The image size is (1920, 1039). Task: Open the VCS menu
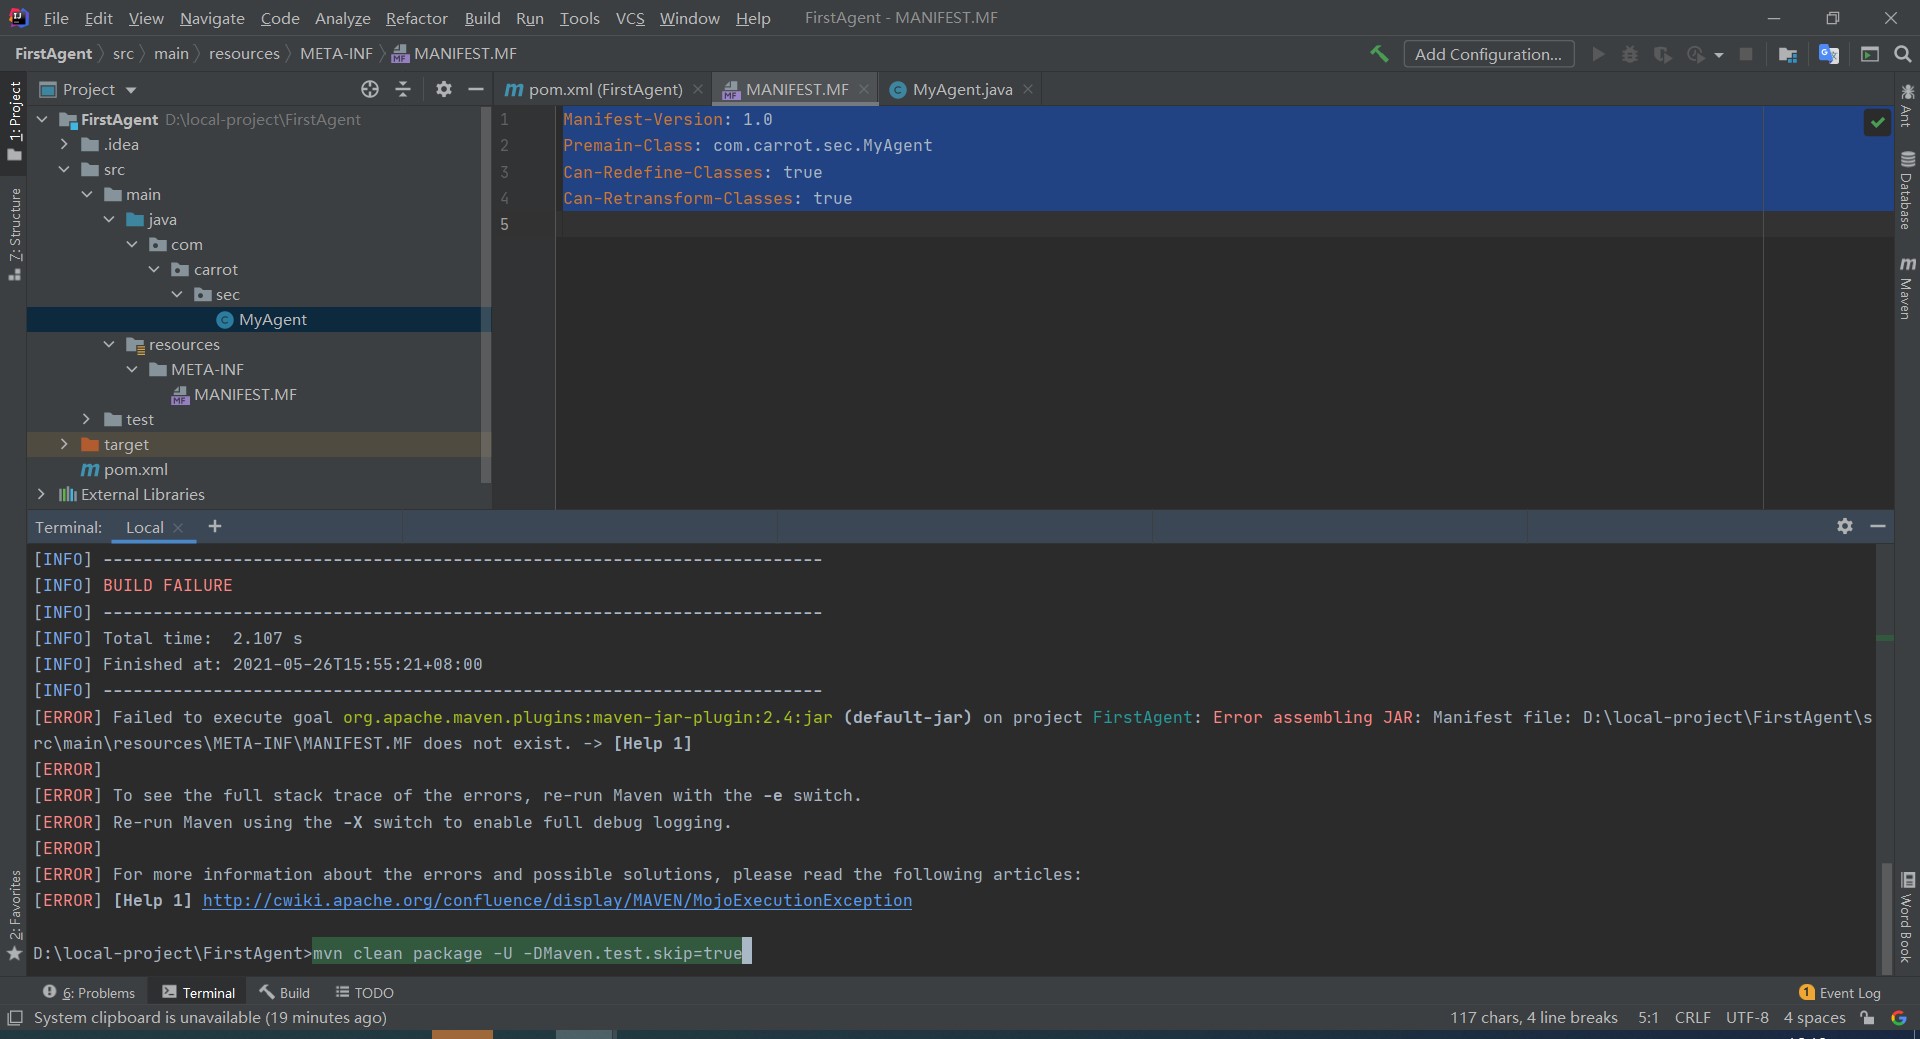click(630, 18)
